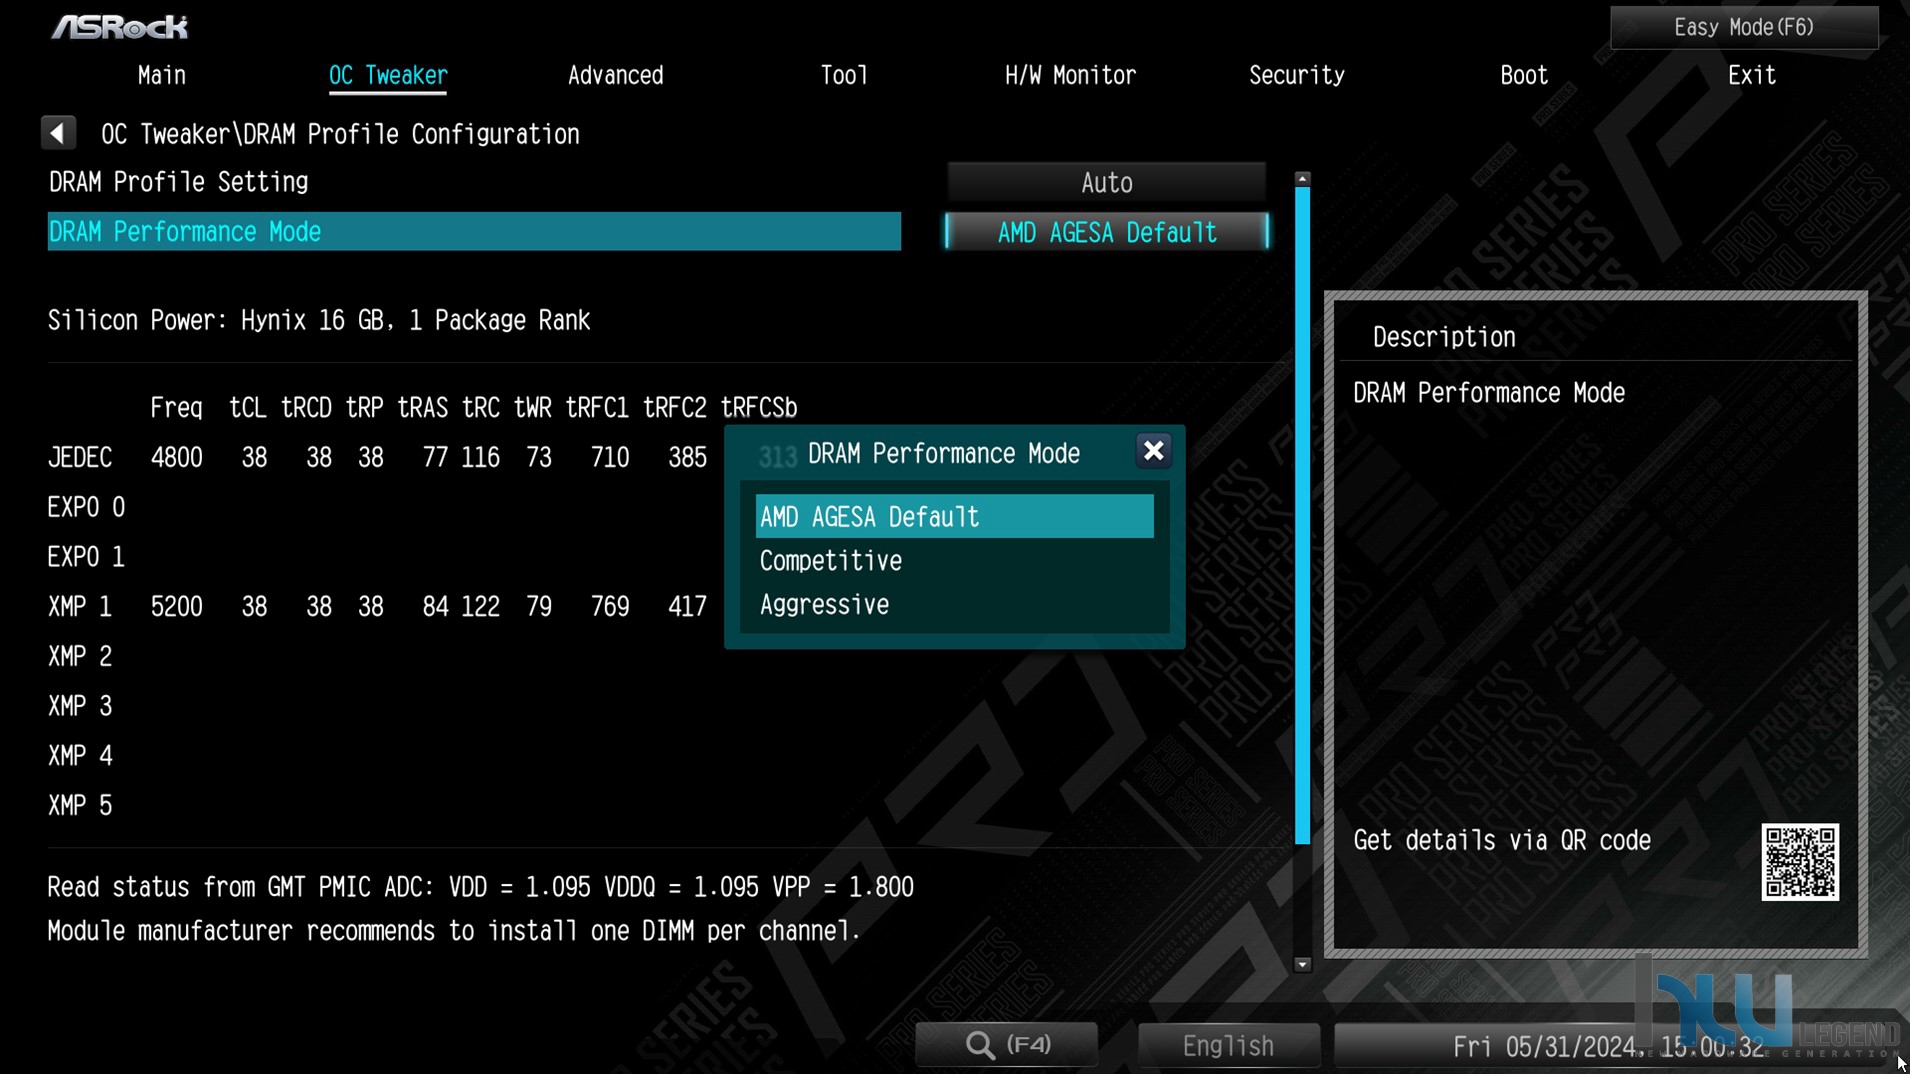Open the Boot tab
The width and height of the screenshot is (1910, 1074).
(x=1524, y=76)
